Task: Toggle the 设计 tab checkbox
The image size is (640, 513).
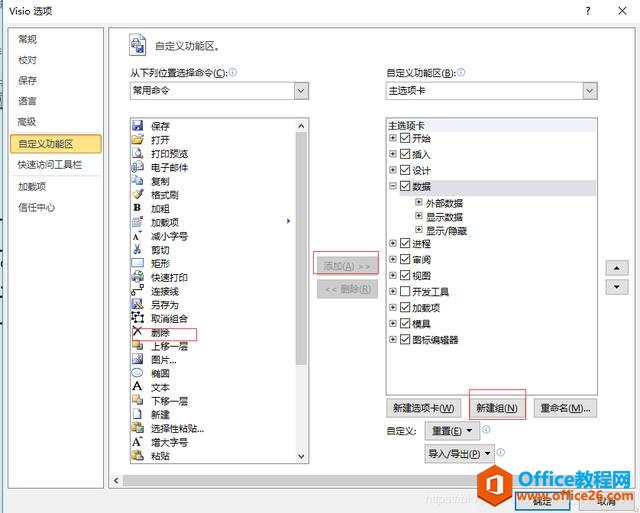Action: [405, 170]
